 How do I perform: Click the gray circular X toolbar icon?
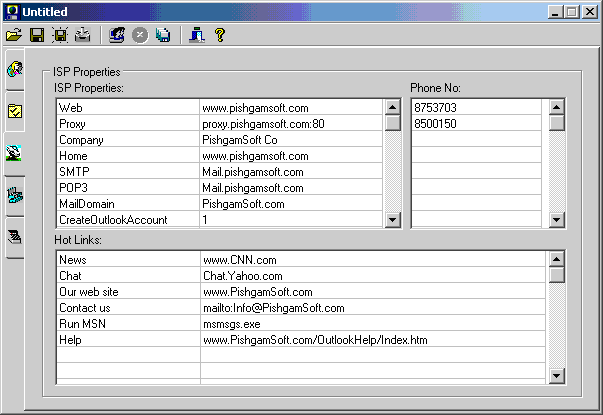coord(140,35)
